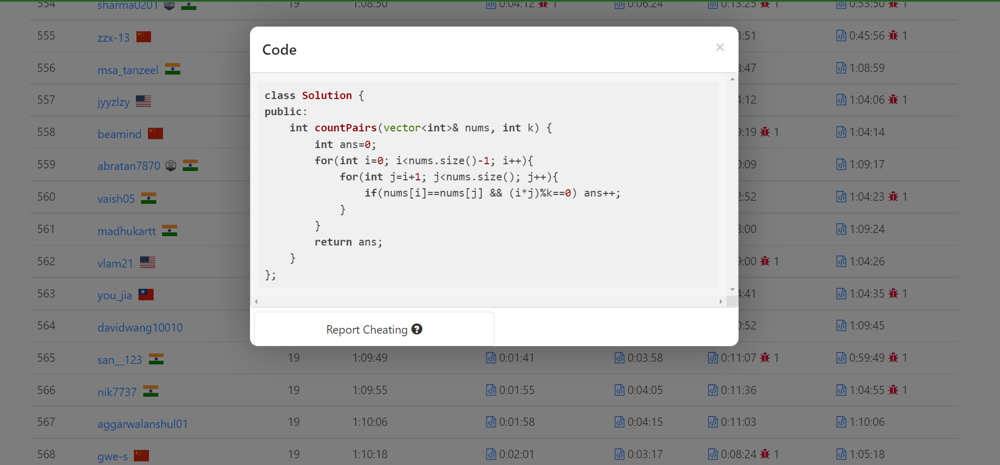This screenshot has height=465, width=1000.
Task: Open the code icon next to 1:09:45
Action: pos(841,325)
